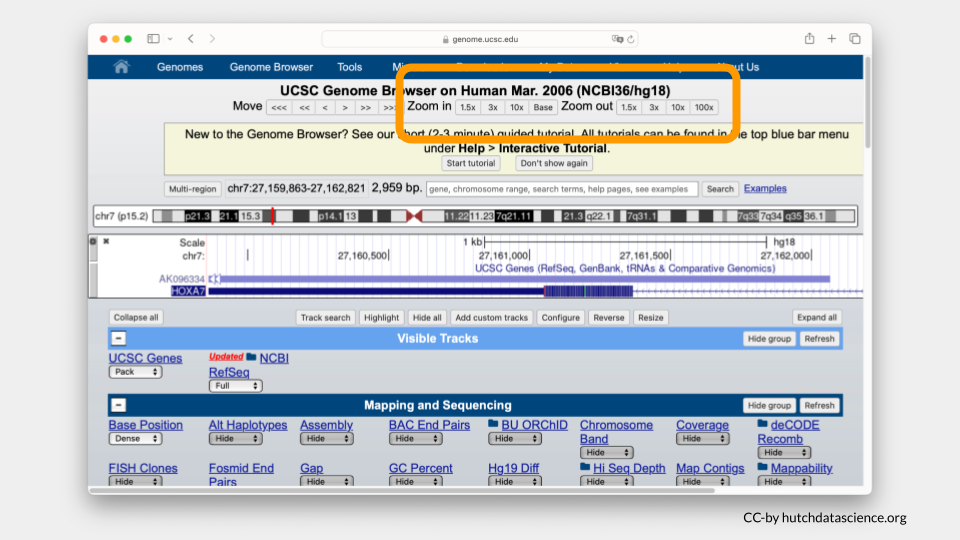
Task: Close the UCSC Genes track x icon
Action: pos(106,241)
